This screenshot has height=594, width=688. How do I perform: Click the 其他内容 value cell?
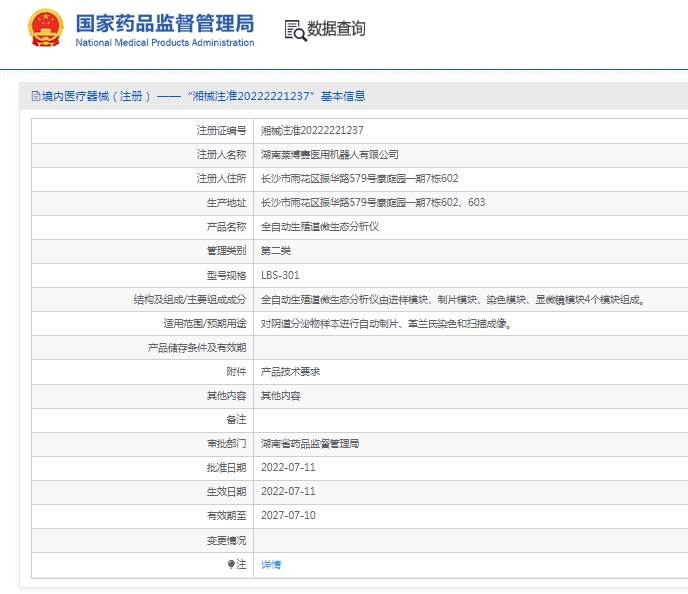click(281, 396)
